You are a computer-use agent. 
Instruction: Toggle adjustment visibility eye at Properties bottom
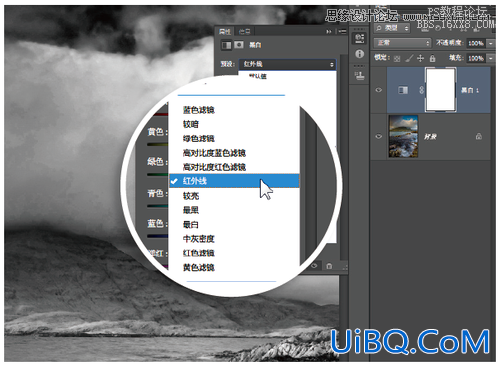314,266
